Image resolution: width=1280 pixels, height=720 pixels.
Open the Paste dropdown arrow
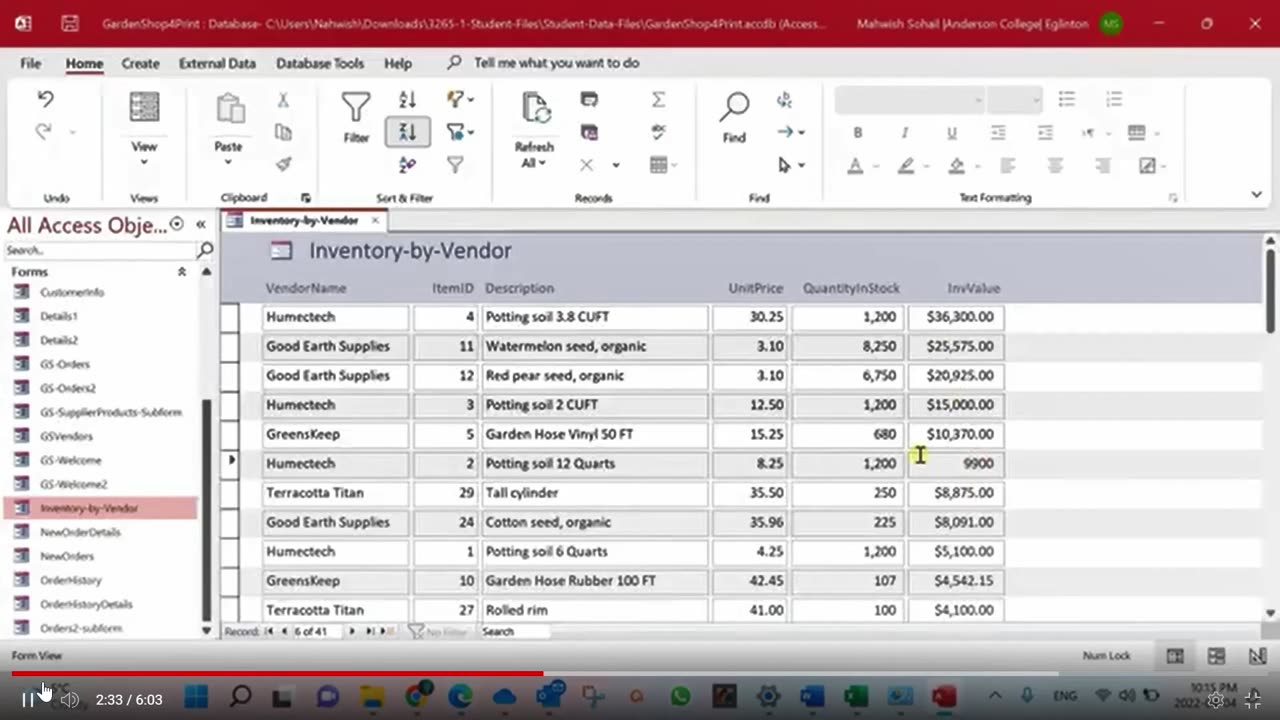[x=228, y=162]
